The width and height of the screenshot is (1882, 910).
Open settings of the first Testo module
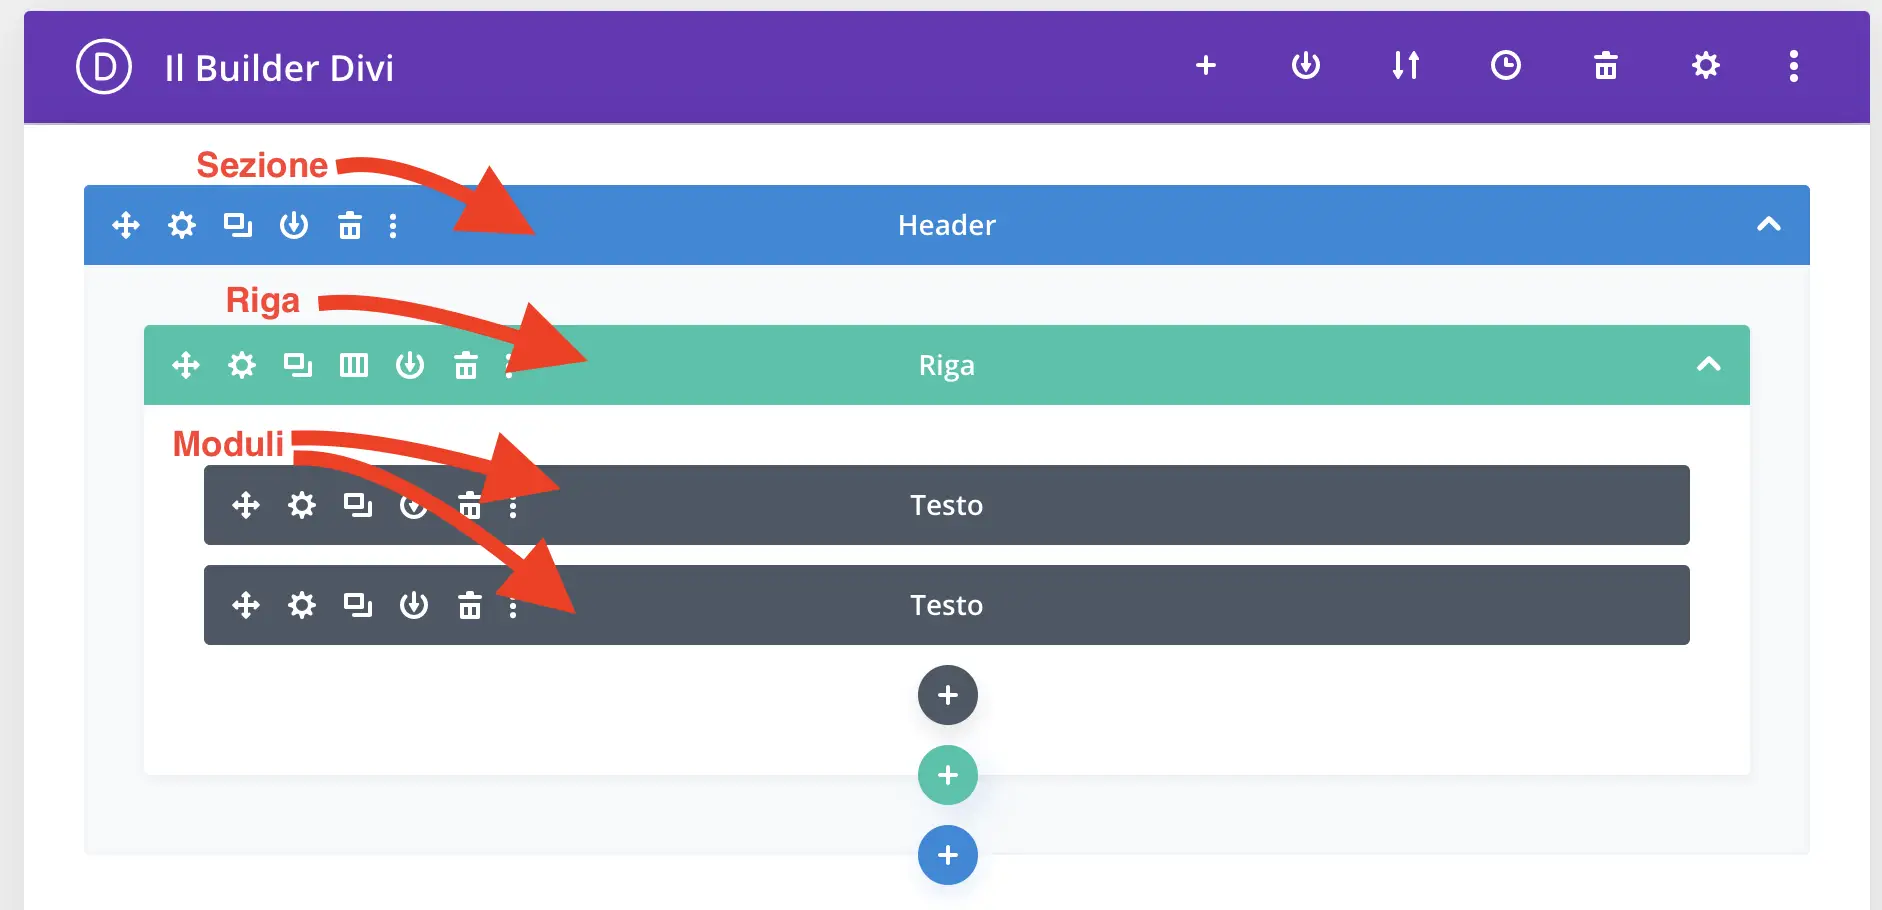pos(302,505)
